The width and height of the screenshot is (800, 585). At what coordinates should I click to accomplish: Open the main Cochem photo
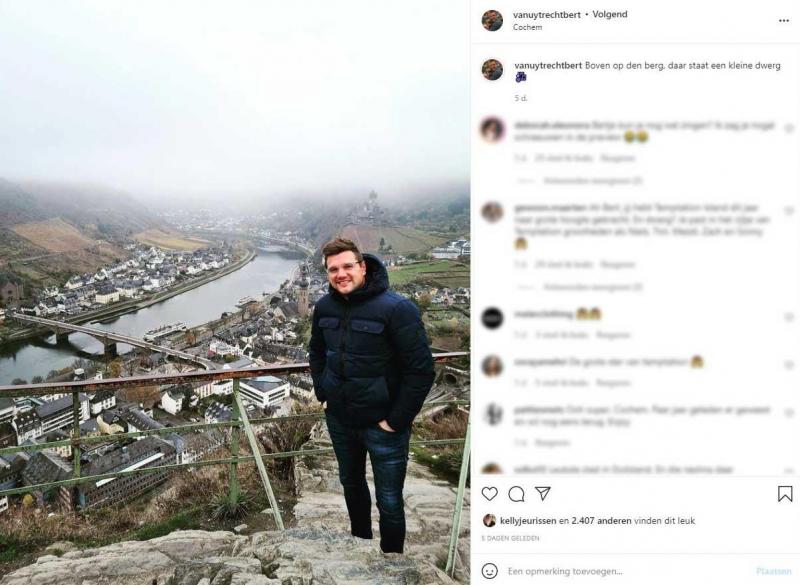(235, 292)
